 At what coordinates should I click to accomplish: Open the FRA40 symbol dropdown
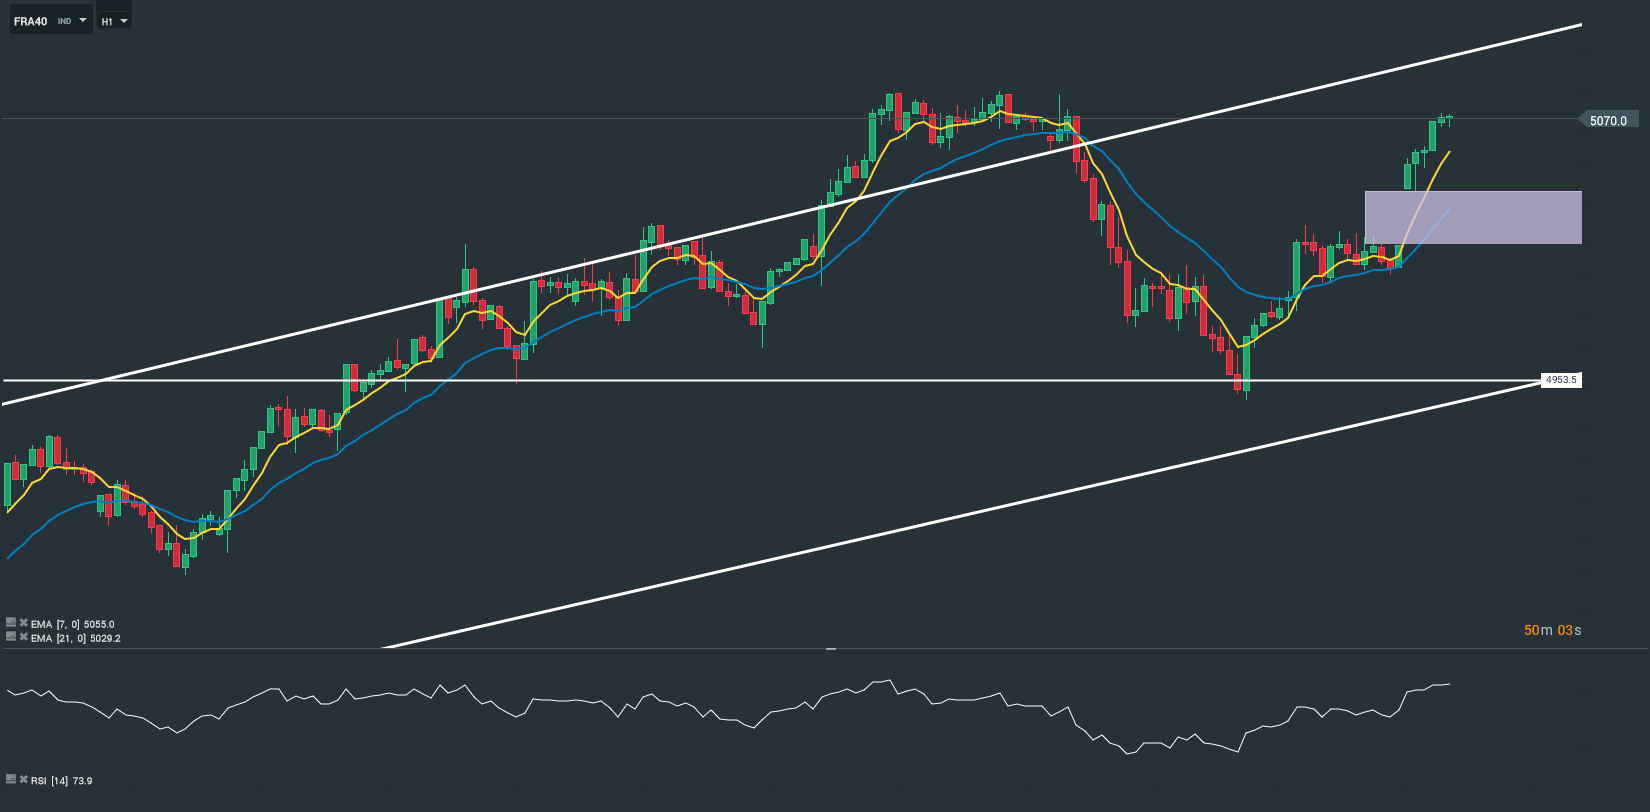(83, 20)
